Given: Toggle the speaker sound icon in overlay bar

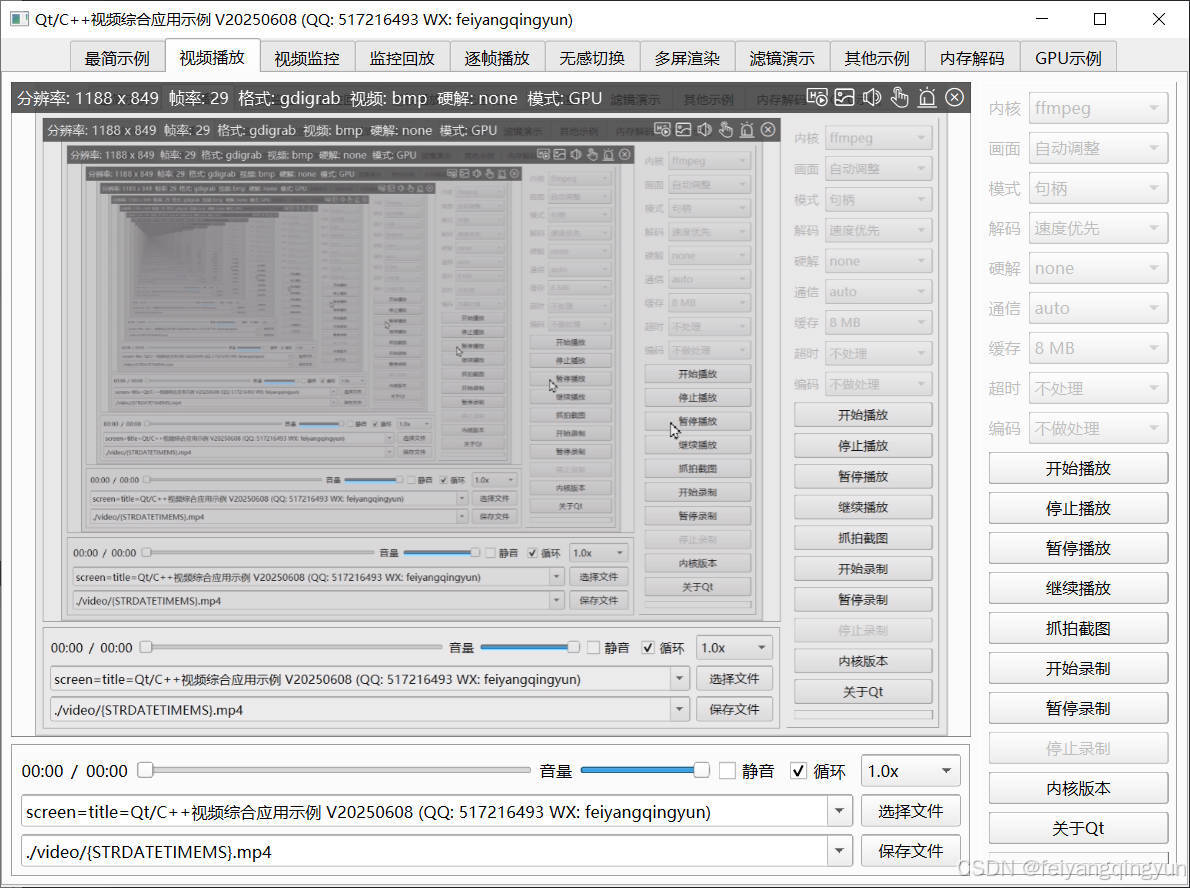Looking at the screenshot, I should pyautogui.click(x=872, y=97).
